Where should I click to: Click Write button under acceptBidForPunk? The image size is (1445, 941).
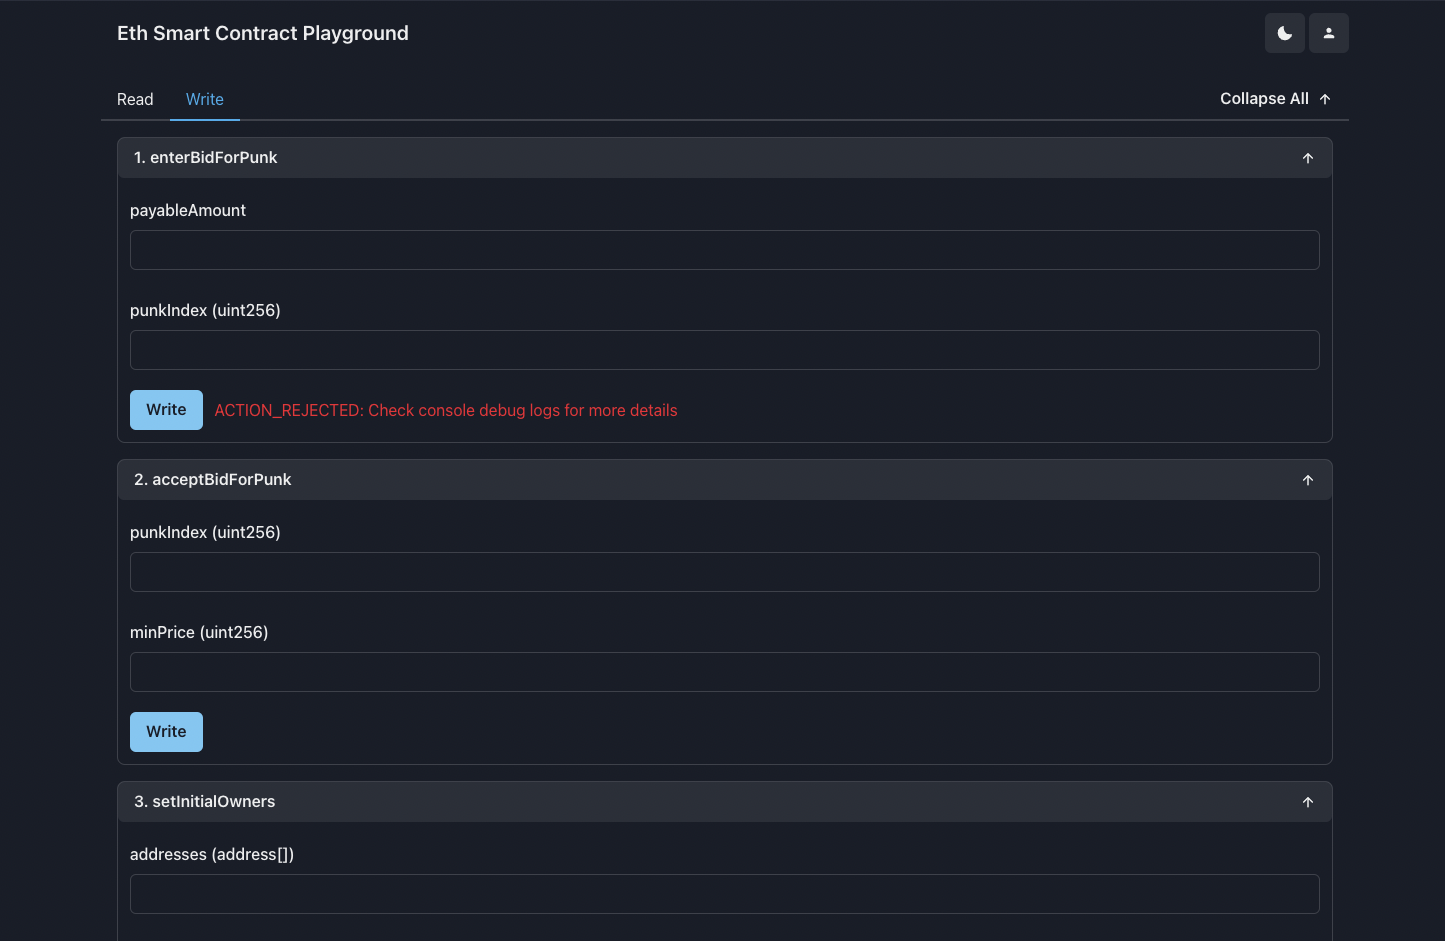coord(166,731)
